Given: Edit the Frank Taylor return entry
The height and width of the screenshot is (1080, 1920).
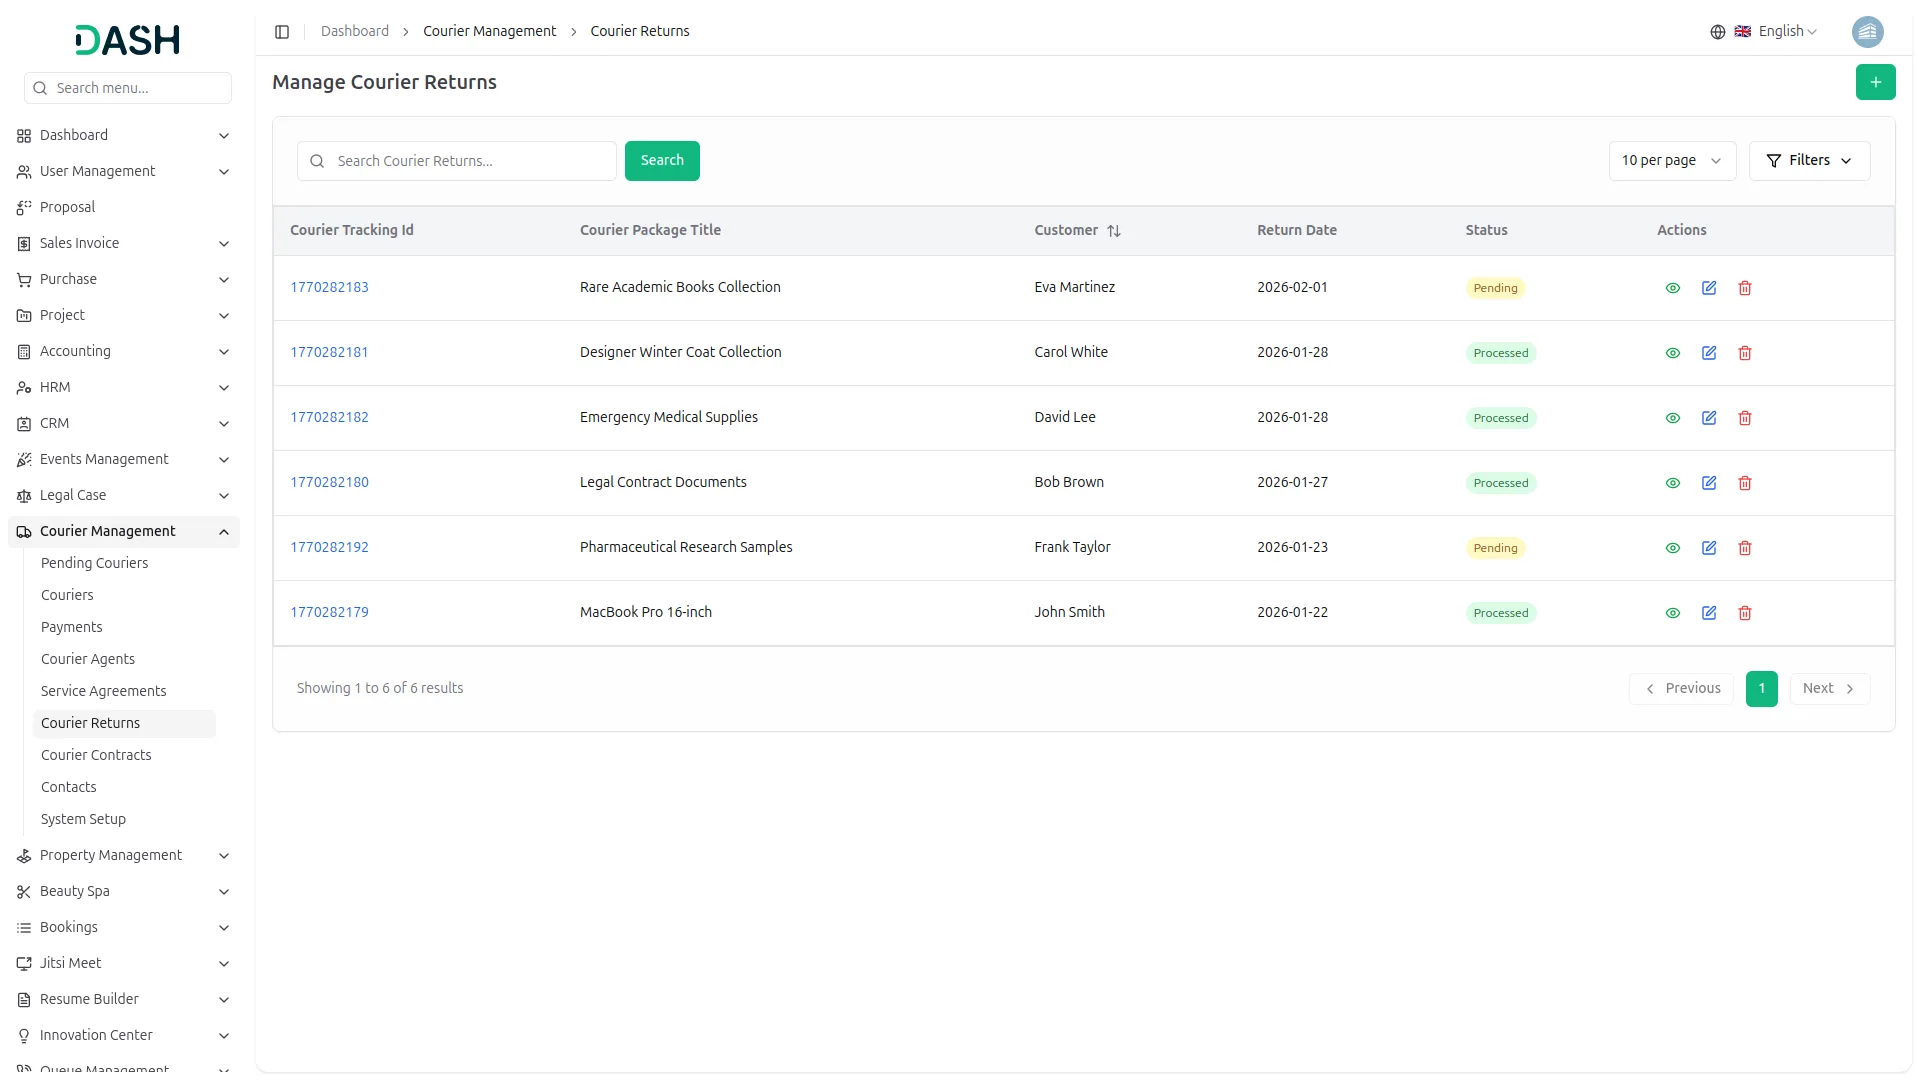Looking at the screenshot, I should (1708, 548).
